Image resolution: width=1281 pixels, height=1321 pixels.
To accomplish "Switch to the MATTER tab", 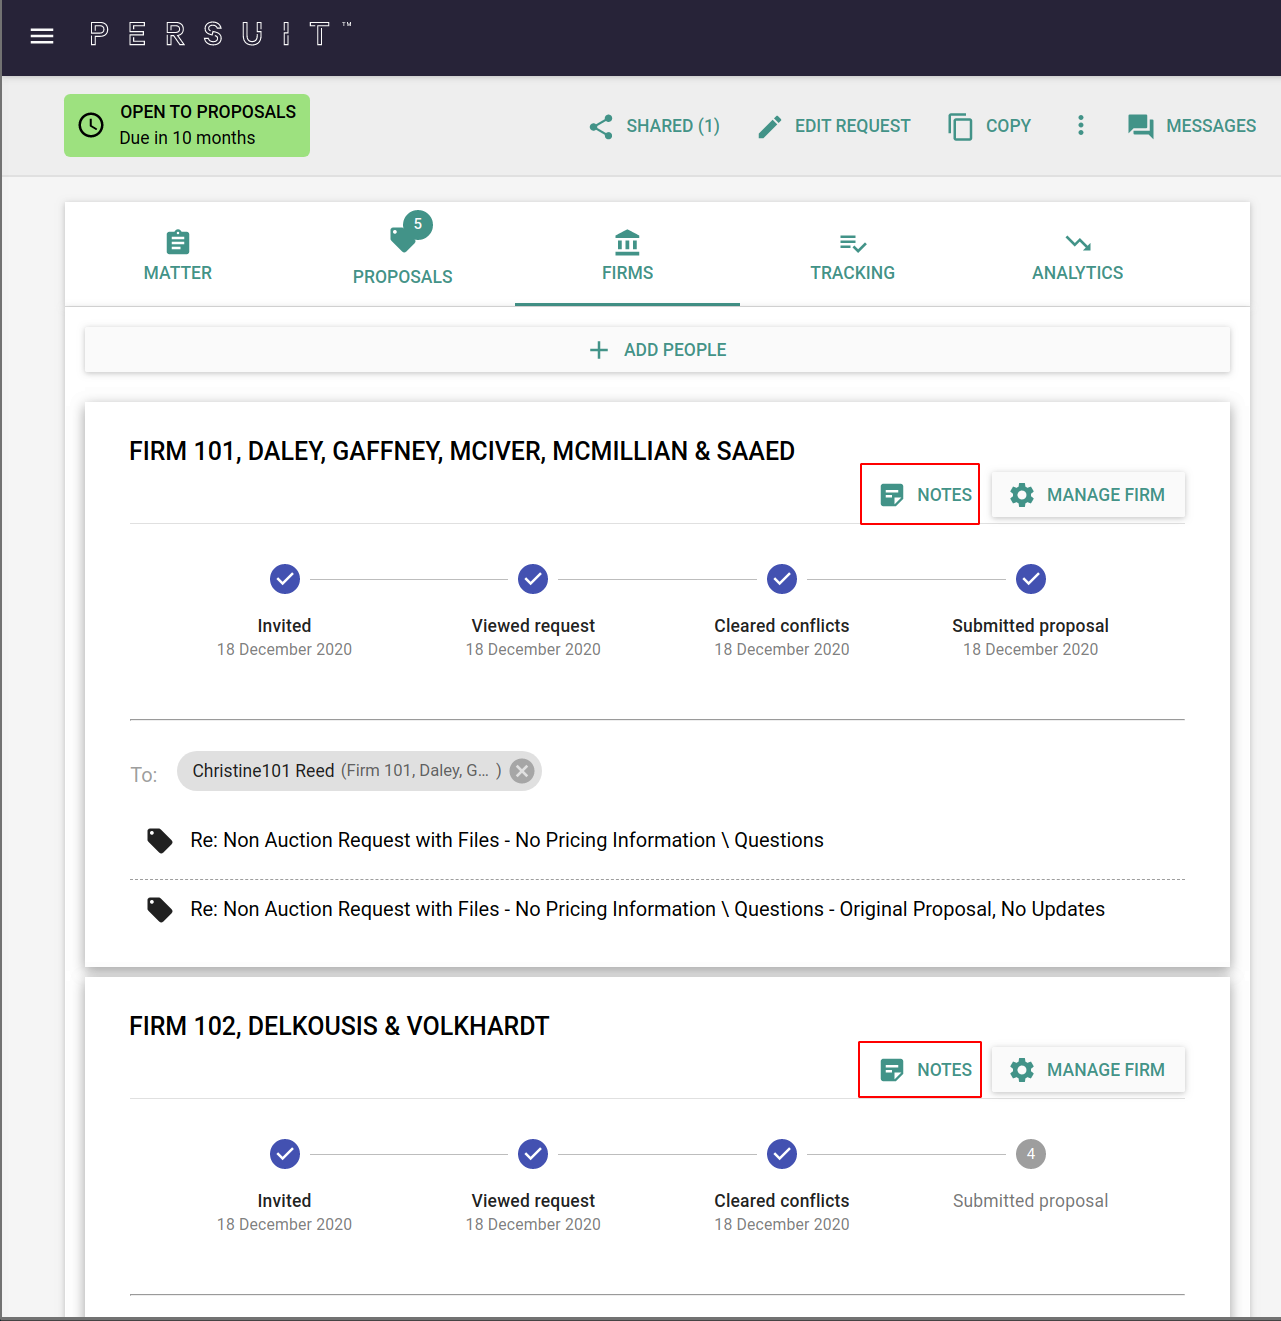I will [x=178, y=255].
